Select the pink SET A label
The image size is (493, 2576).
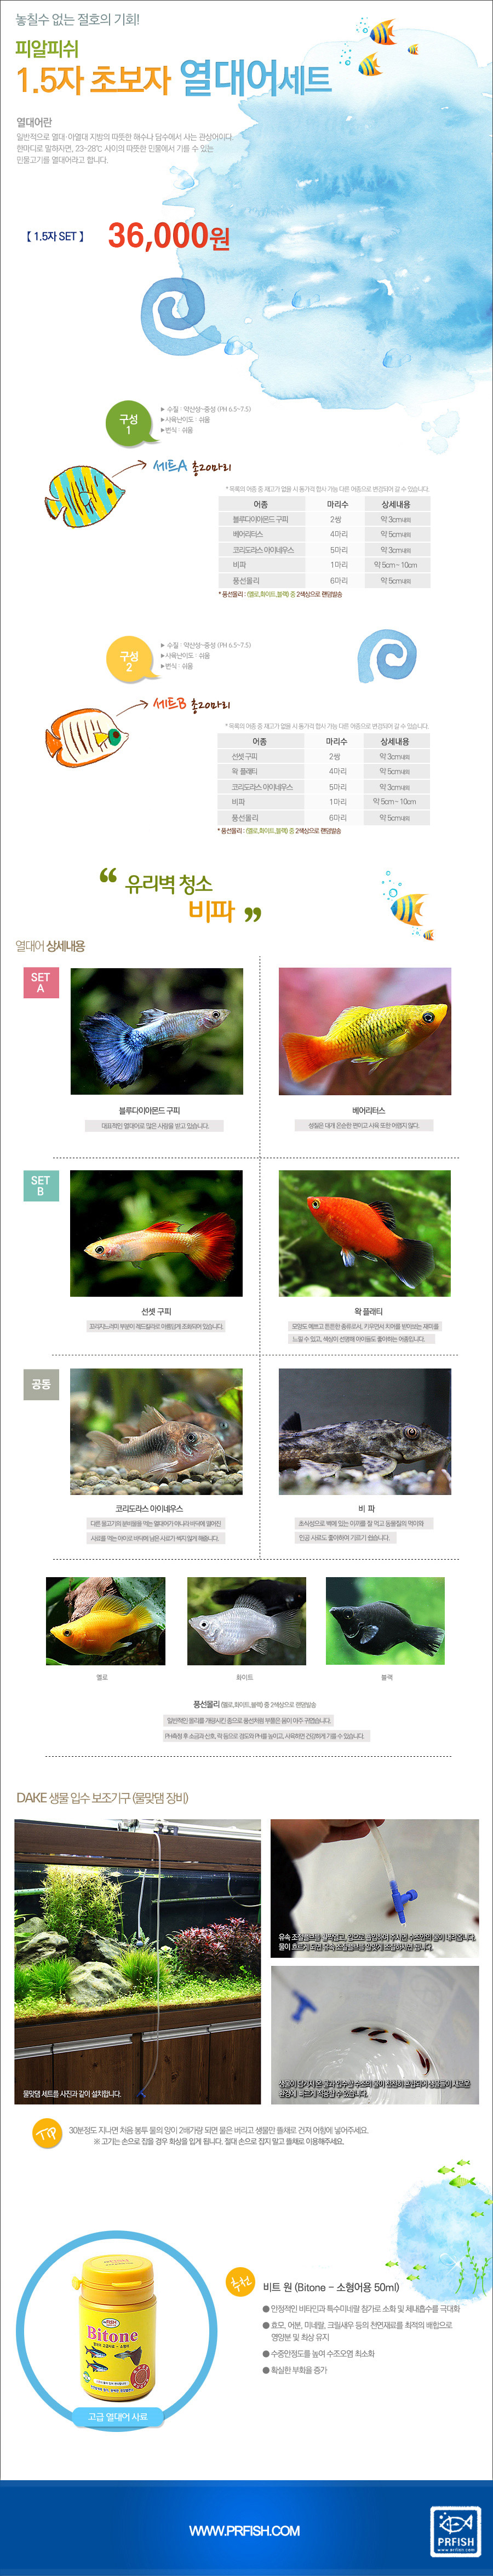click(41, 982)
